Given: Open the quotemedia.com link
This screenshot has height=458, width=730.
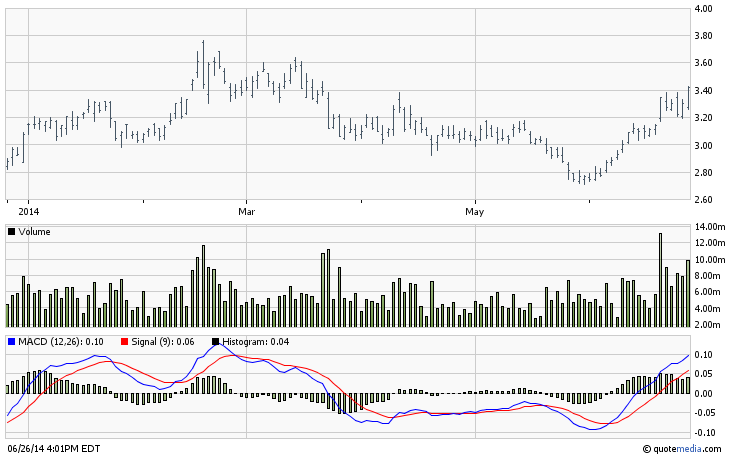Looking at the screenshot, I should coord(682,449).
